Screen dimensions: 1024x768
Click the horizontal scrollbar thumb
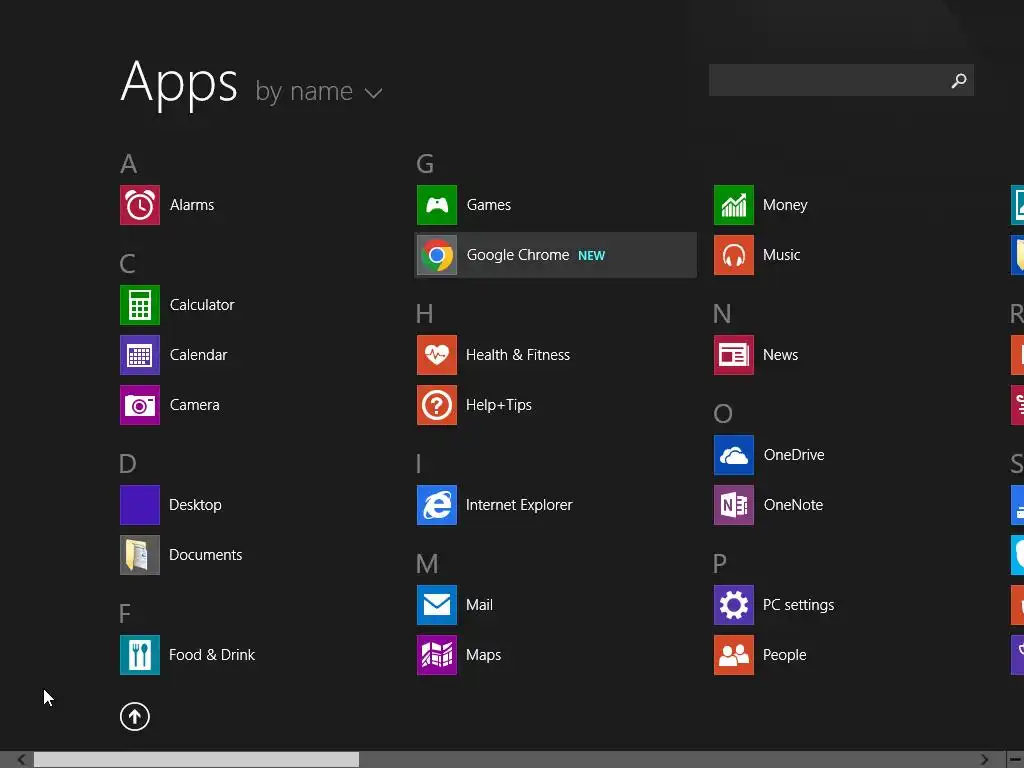pos(197,760)
